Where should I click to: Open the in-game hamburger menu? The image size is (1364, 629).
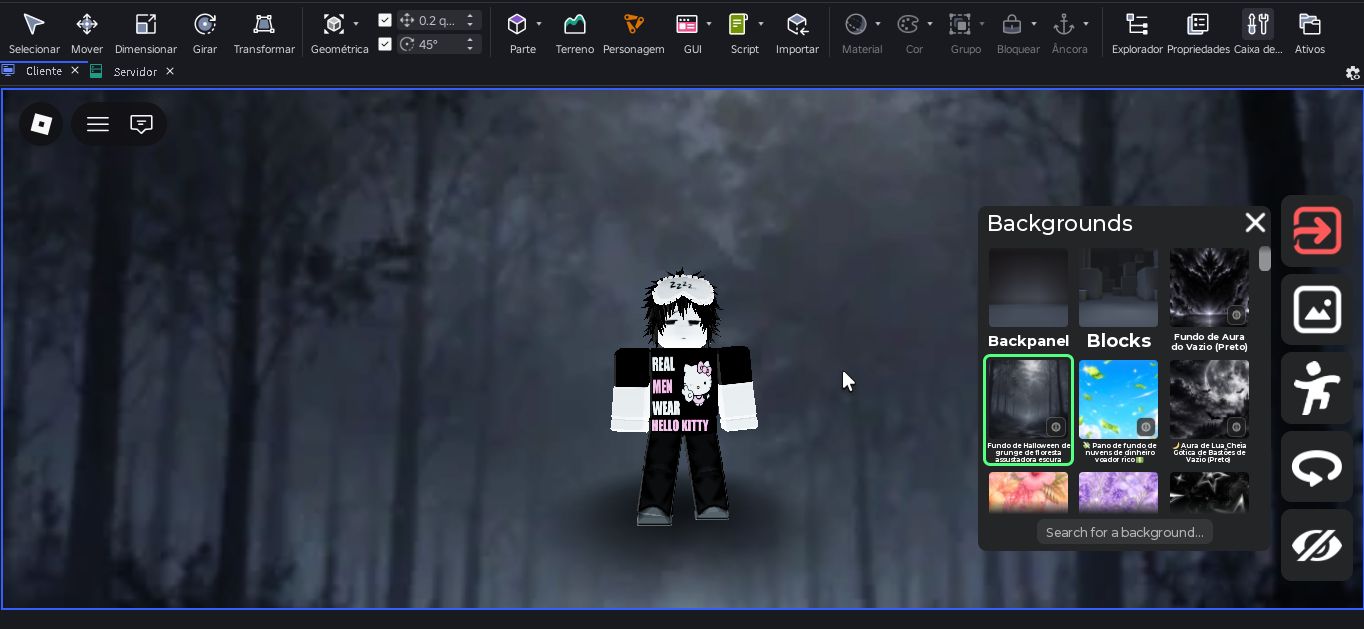98,124
